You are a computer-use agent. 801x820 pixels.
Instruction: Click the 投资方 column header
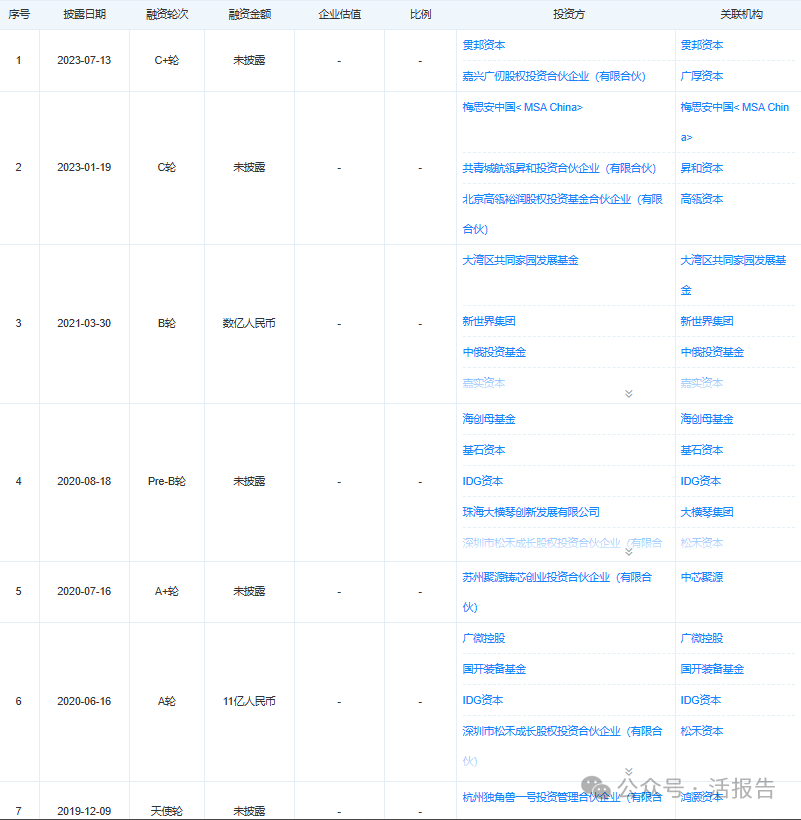pos(567,13)
